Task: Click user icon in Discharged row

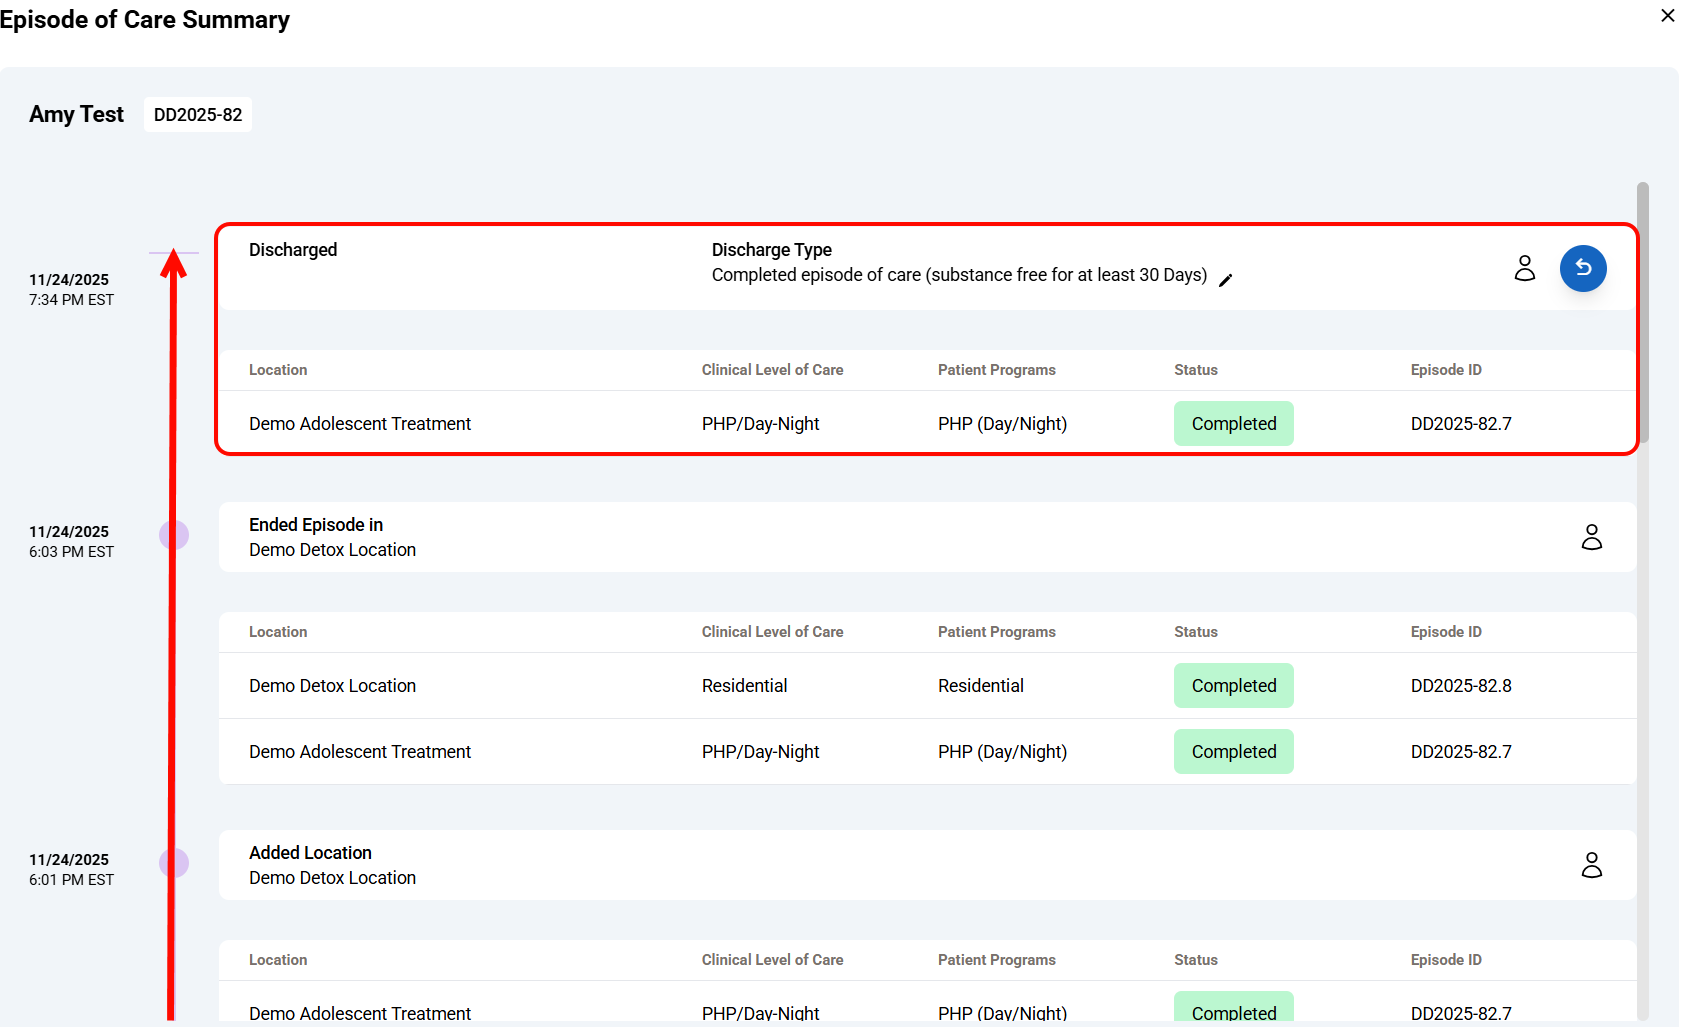Action: coord(1524,268)
